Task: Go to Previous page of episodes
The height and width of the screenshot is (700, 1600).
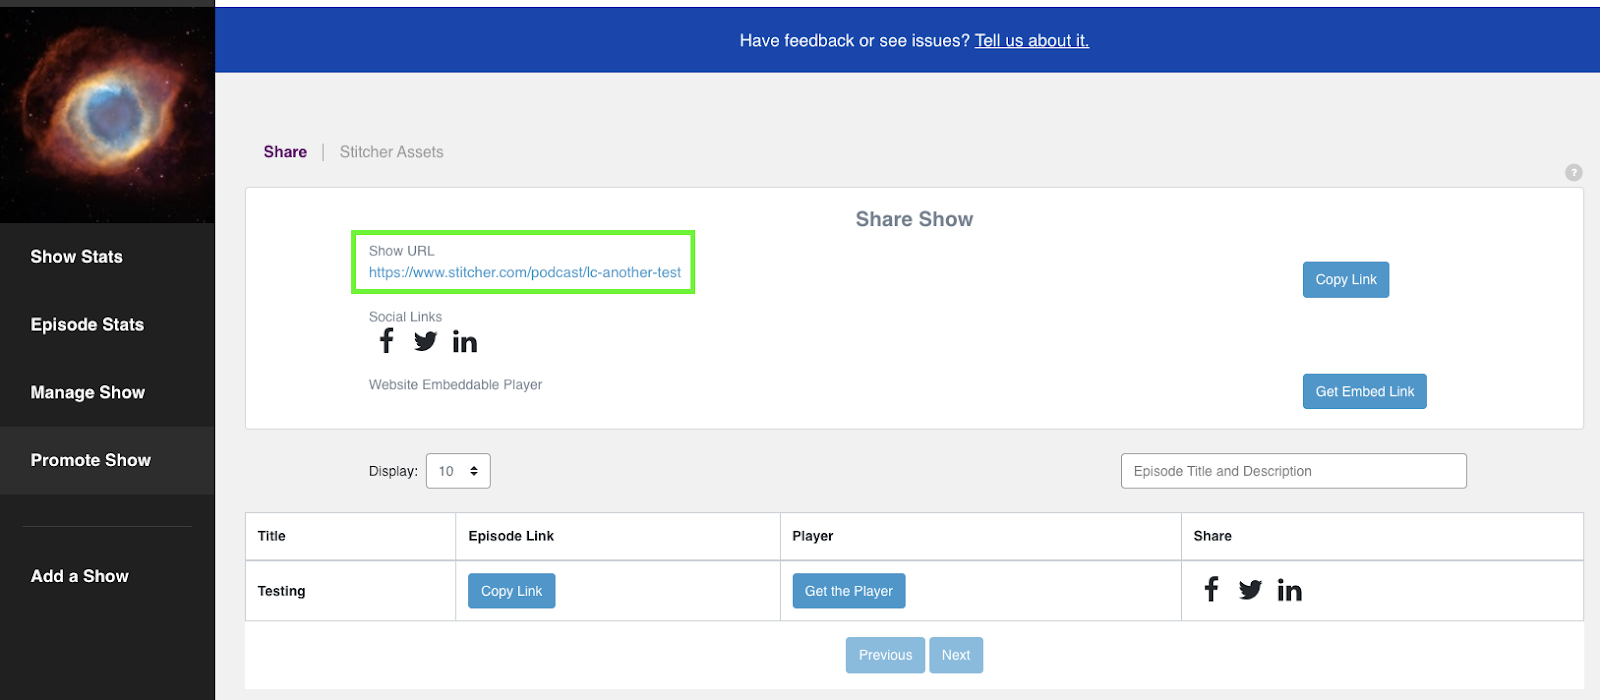Action: coord(885,655)
